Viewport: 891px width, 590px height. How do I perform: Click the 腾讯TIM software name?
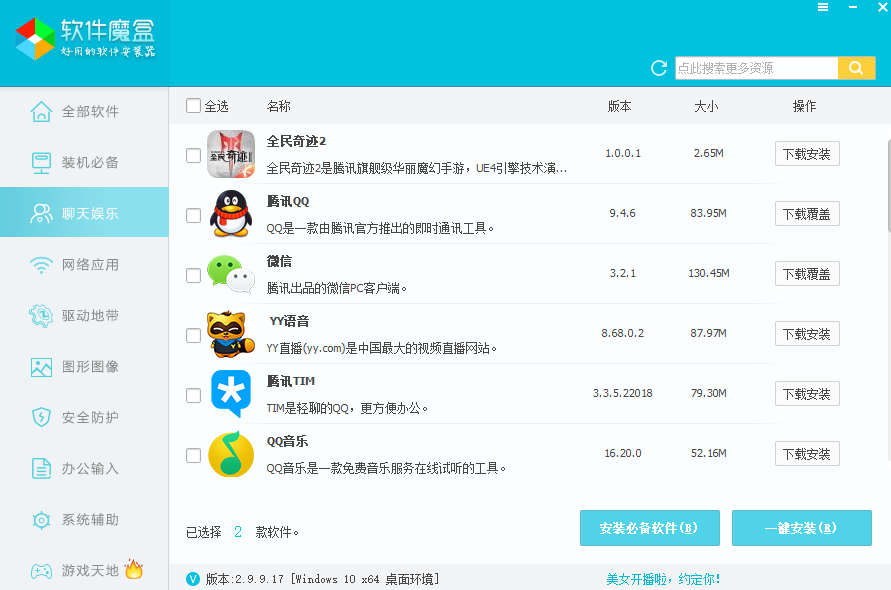coord(290,381)
